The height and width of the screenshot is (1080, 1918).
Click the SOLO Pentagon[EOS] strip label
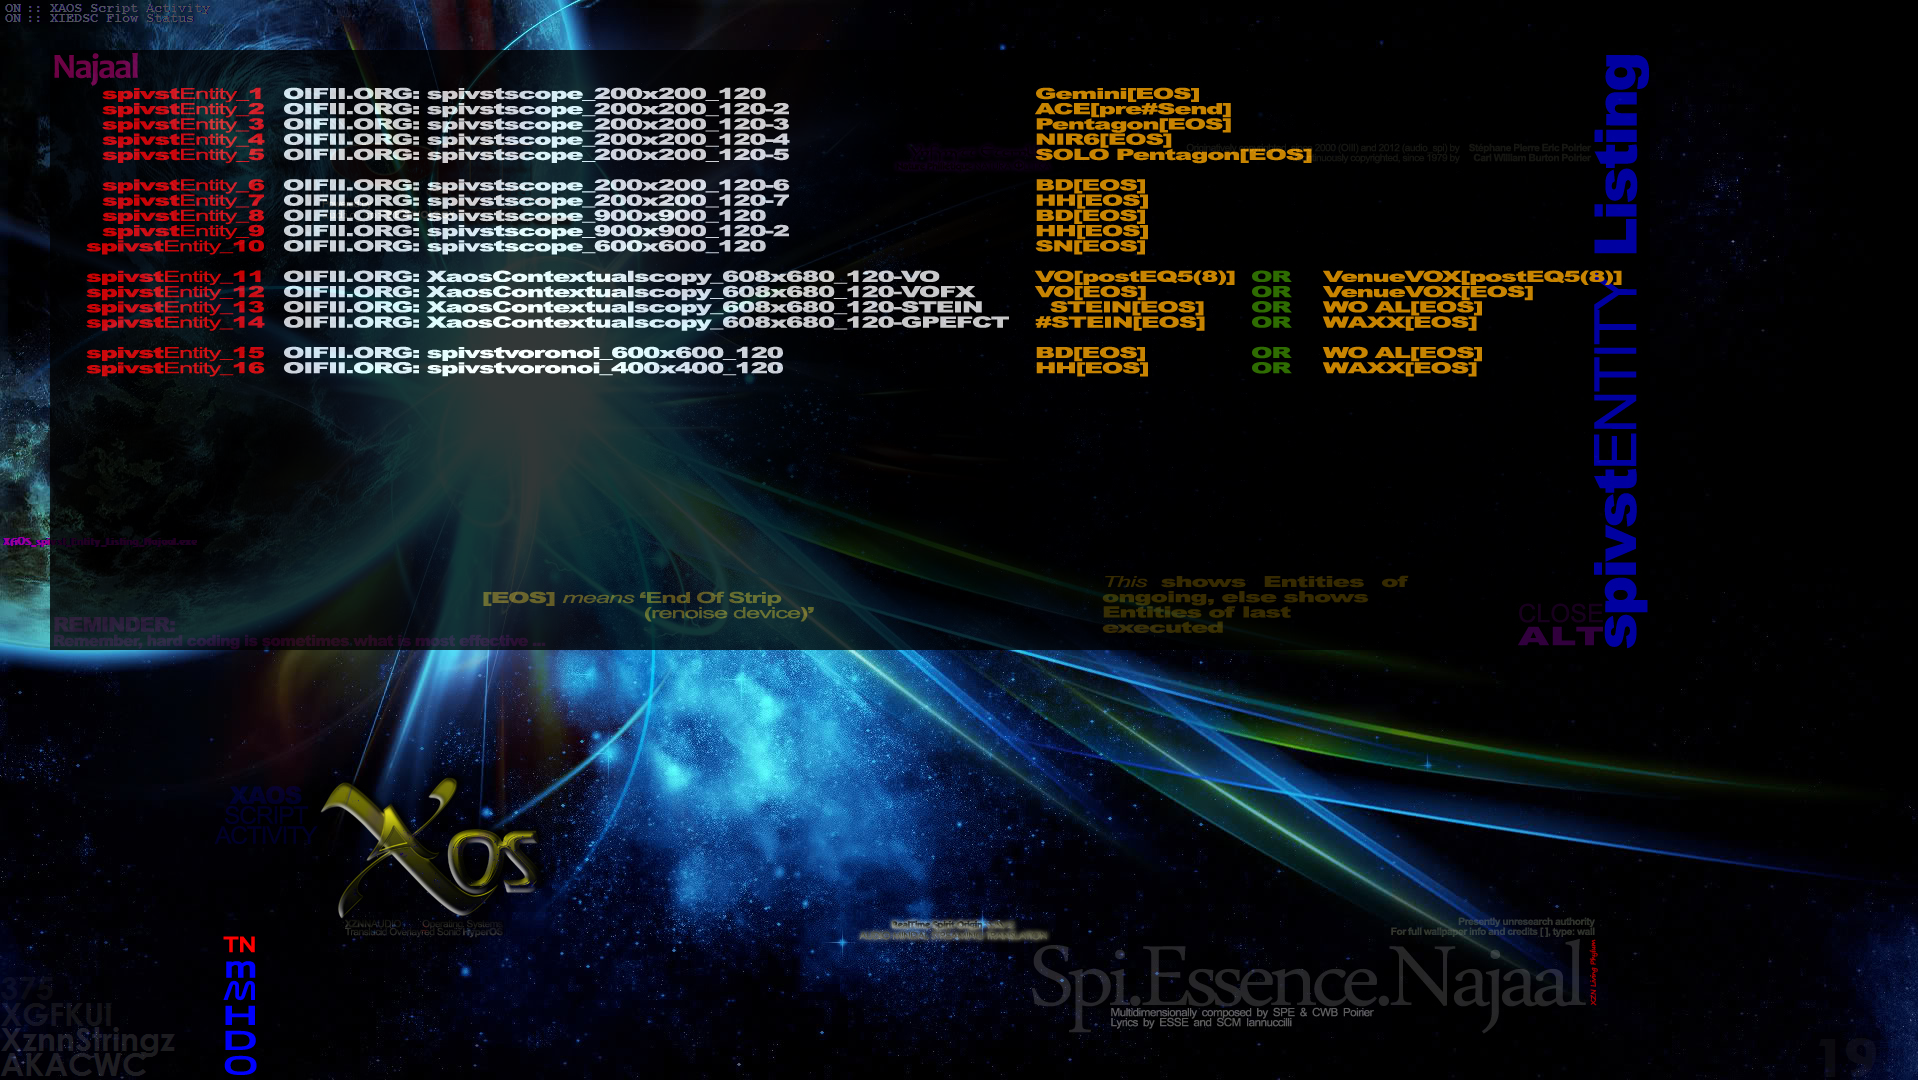[1172, 155]
